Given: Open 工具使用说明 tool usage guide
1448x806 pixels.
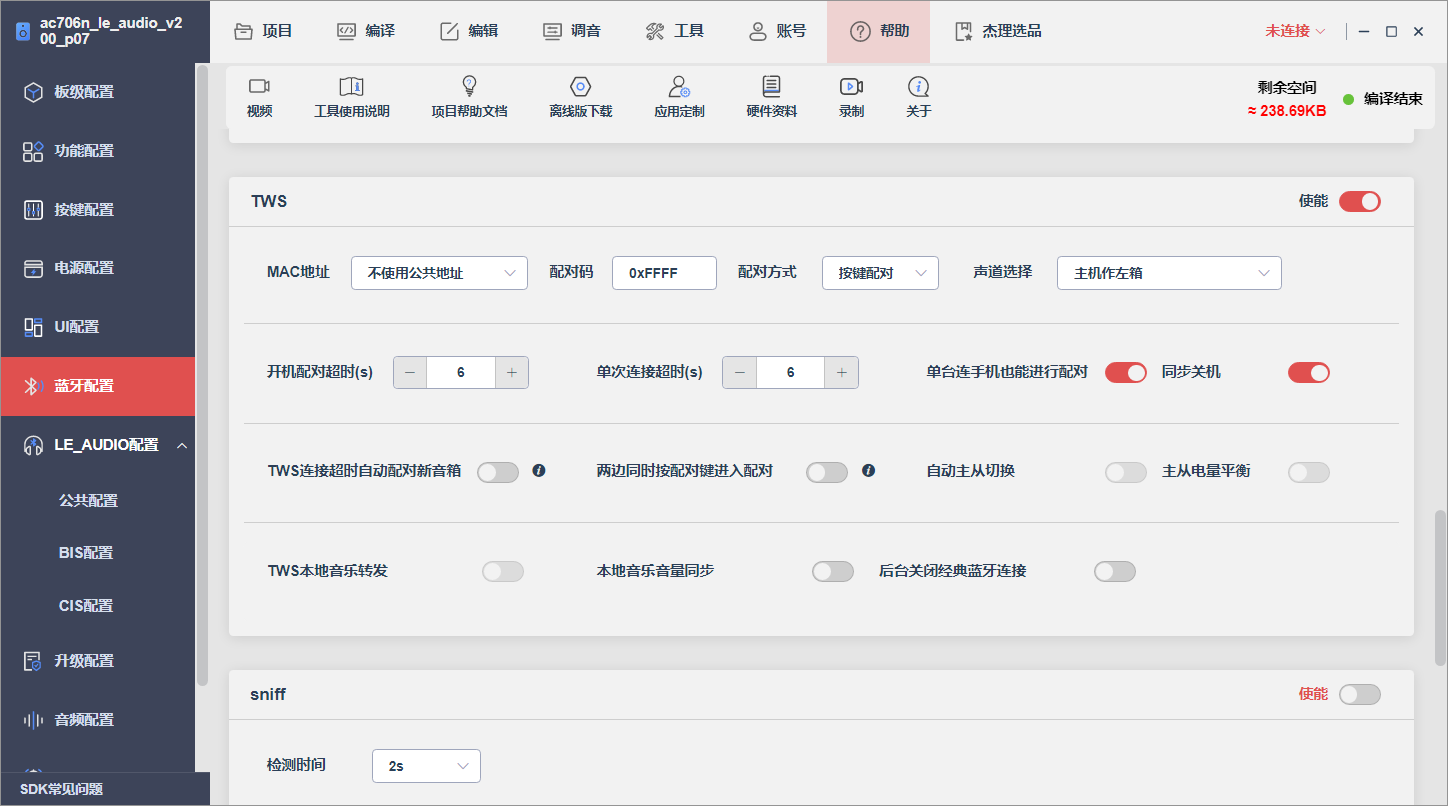Looking at the screenshot, I should click(351, 87).
